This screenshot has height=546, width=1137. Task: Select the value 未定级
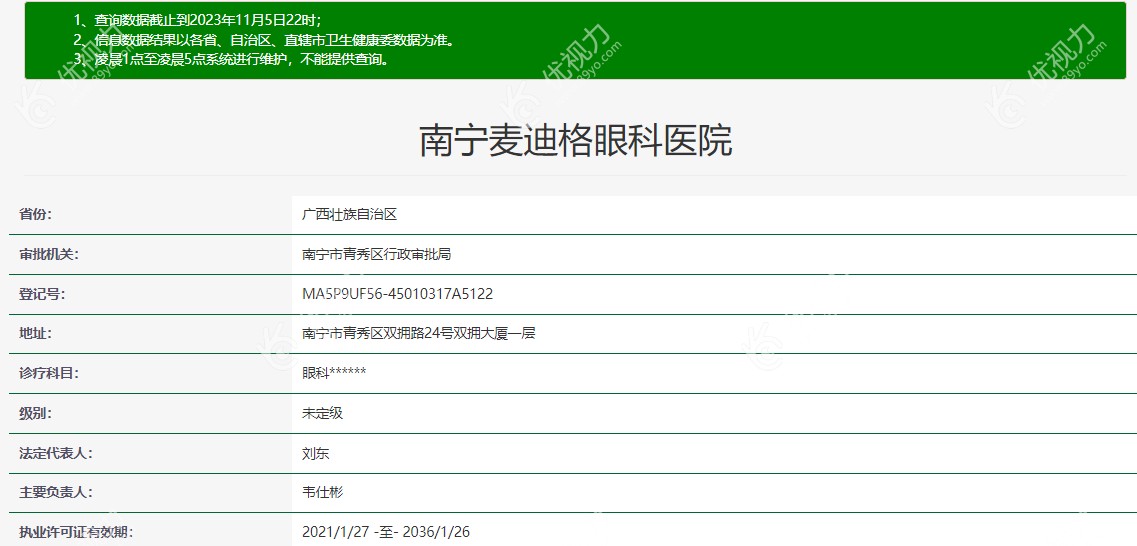tap(322, 413)
